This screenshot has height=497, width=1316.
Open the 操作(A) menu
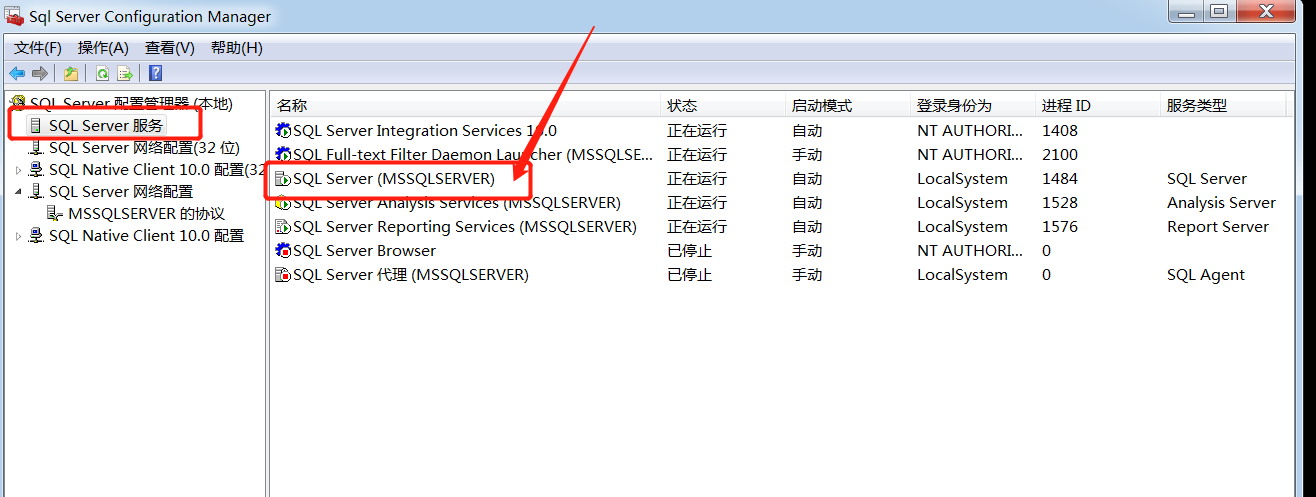[x=103, y=47]
